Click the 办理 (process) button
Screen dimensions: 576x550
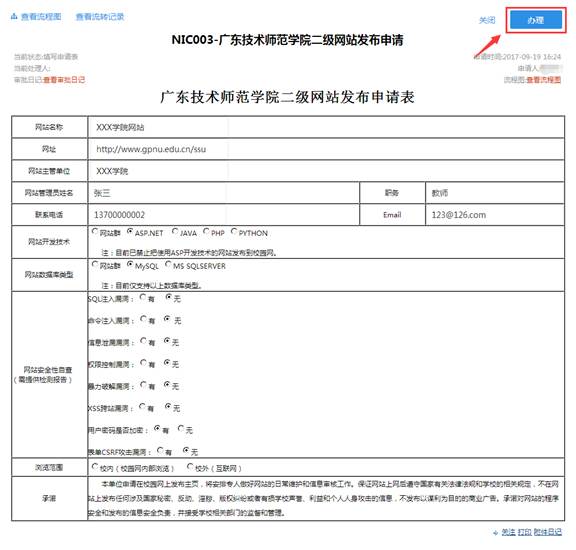tap(536, 20)
